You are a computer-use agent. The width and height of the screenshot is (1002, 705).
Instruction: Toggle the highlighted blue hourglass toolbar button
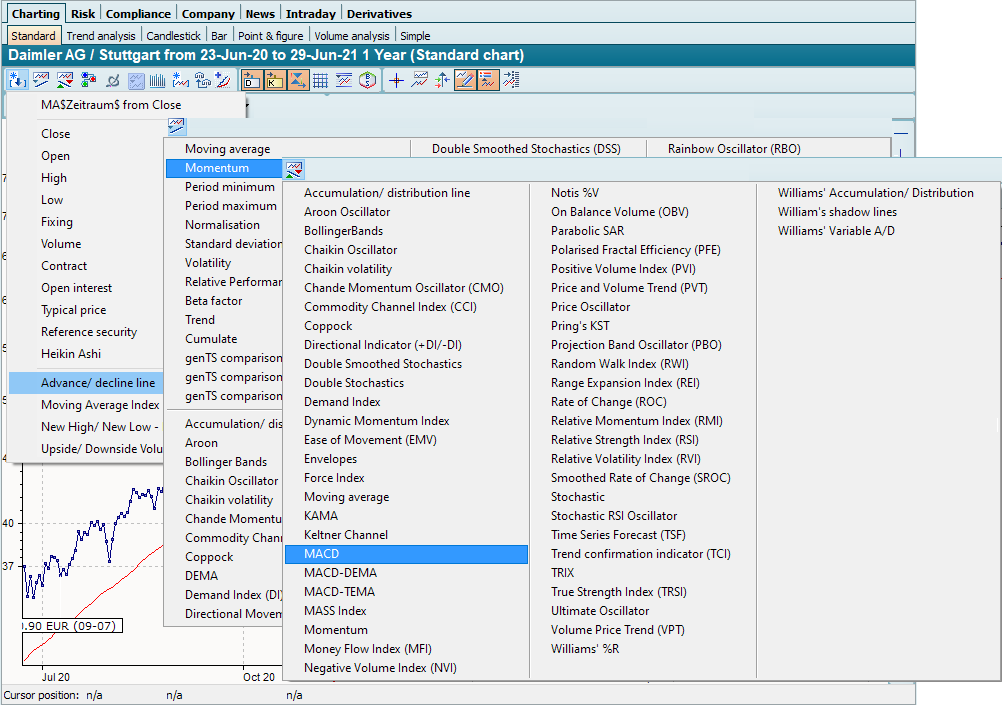297,81
